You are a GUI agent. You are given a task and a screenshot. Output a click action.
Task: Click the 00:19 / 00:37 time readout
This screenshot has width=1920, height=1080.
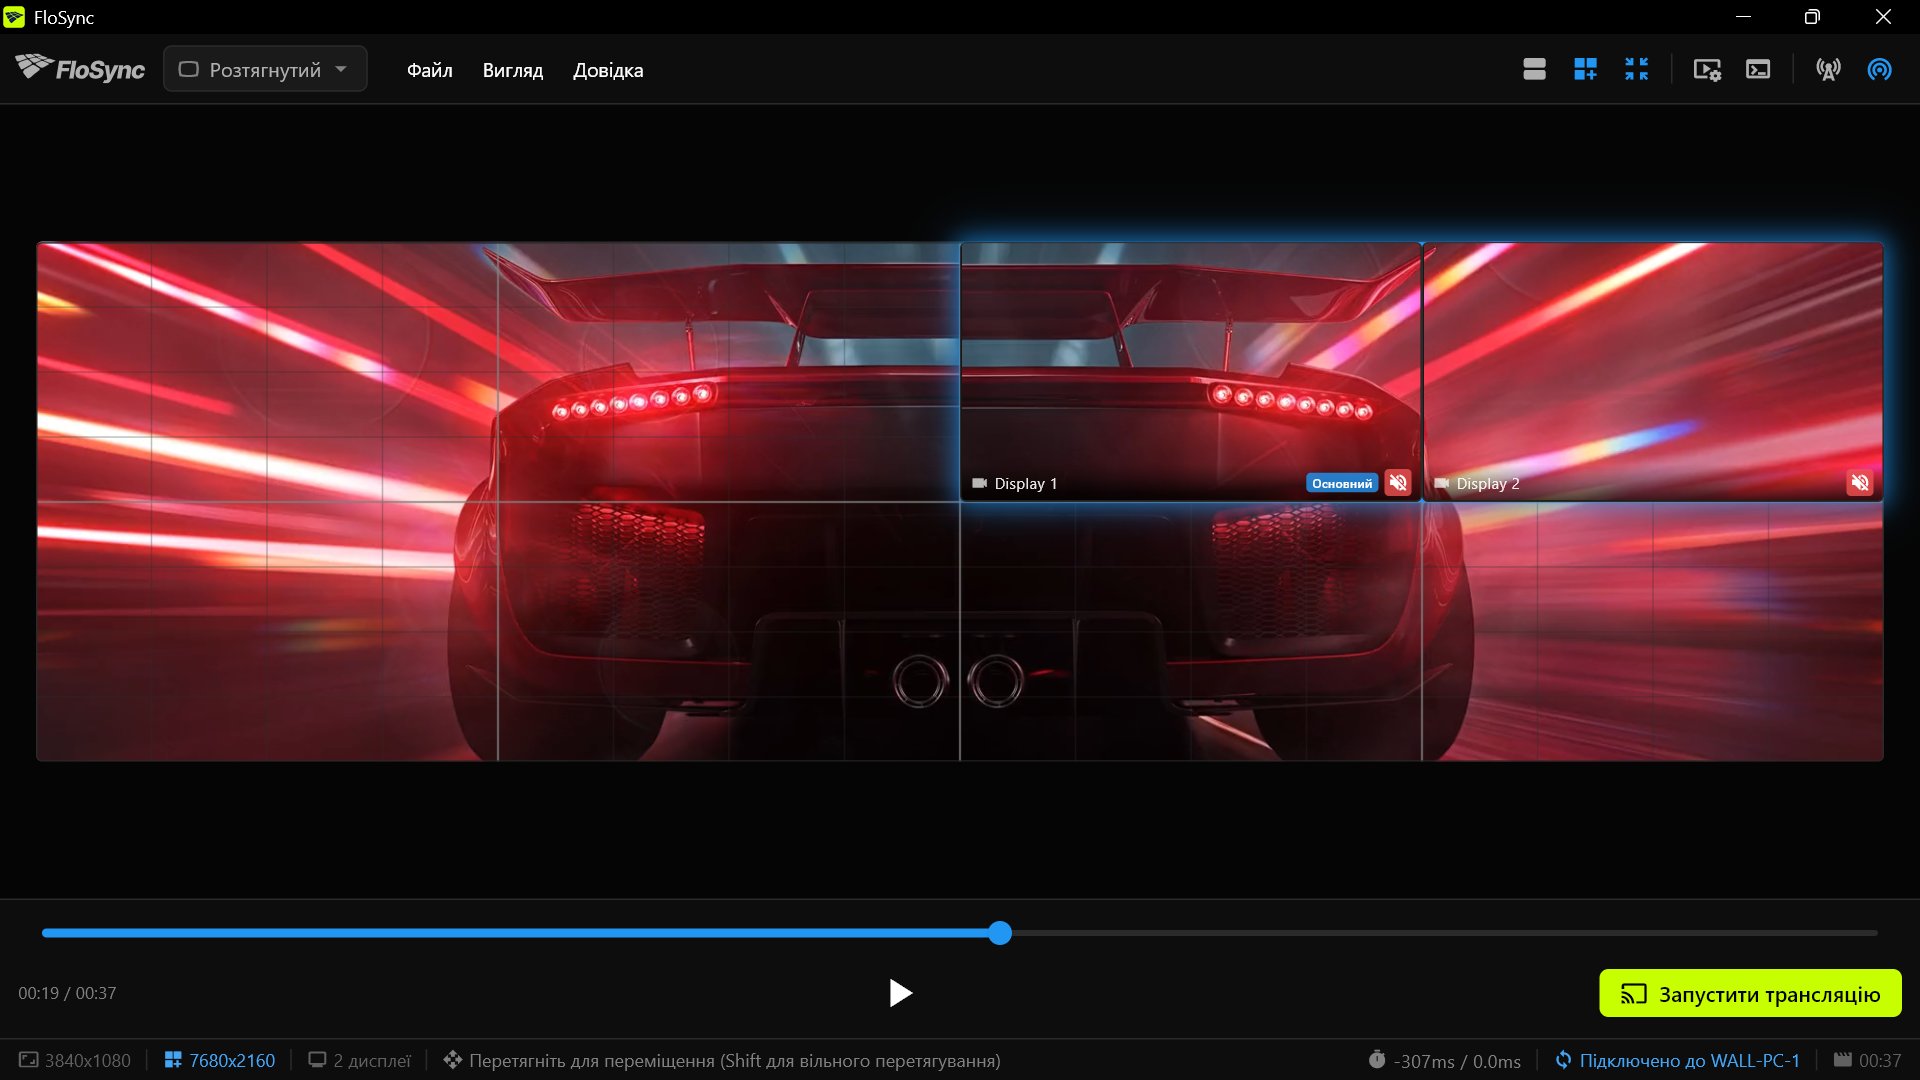[67, 993]
